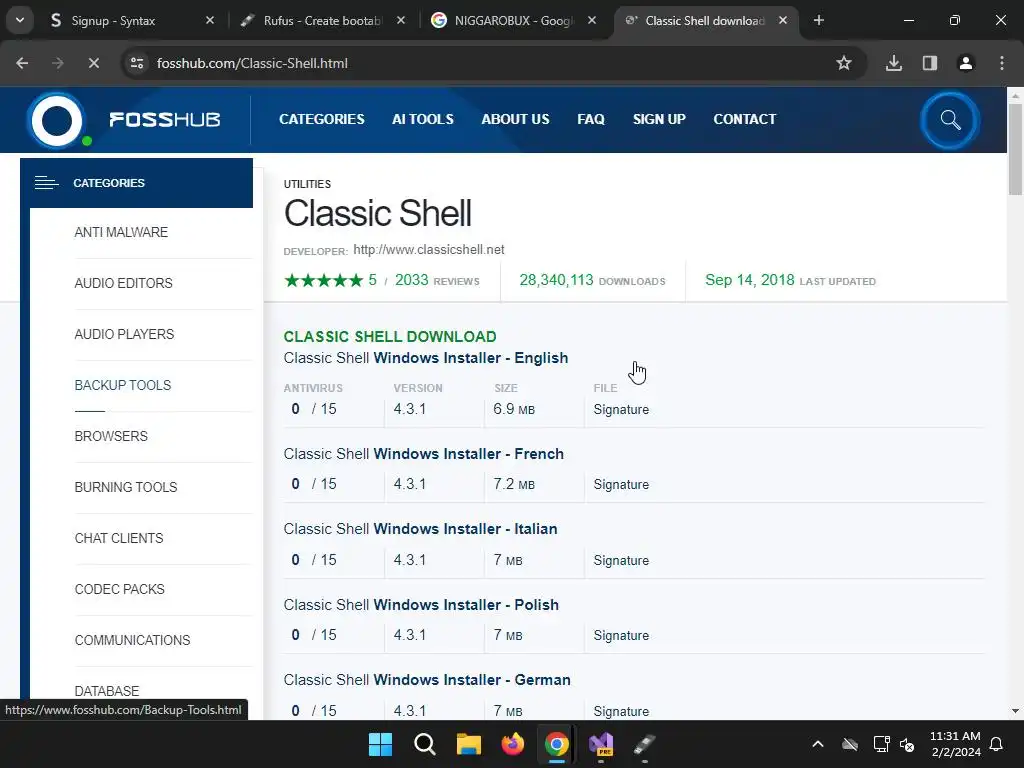Click the taskbar clock showing 11:31 AM
The width and height of the screenshot is (1024, 768).
point(955,744)
